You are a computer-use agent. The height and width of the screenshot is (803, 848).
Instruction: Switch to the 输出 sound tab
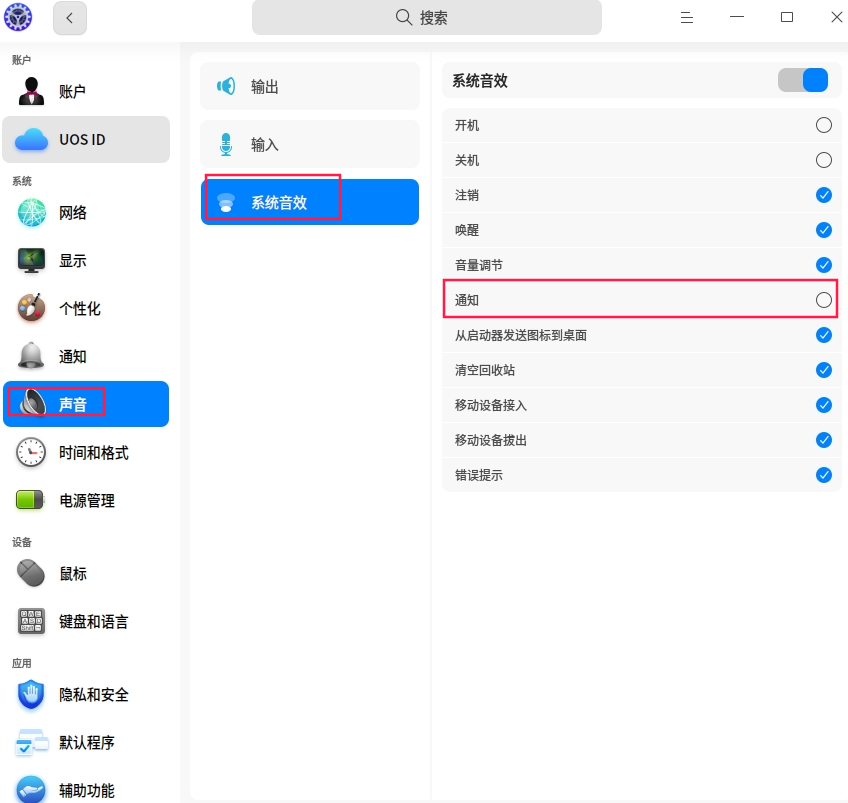coord(310,87)
